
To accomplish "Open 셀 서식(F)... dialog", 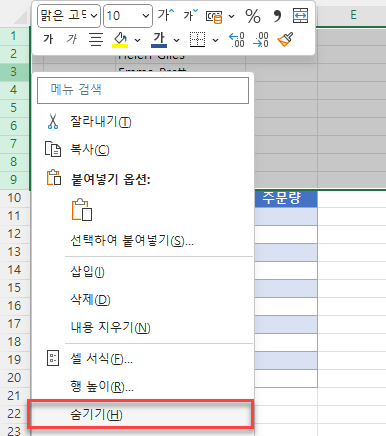I will 143,359.
